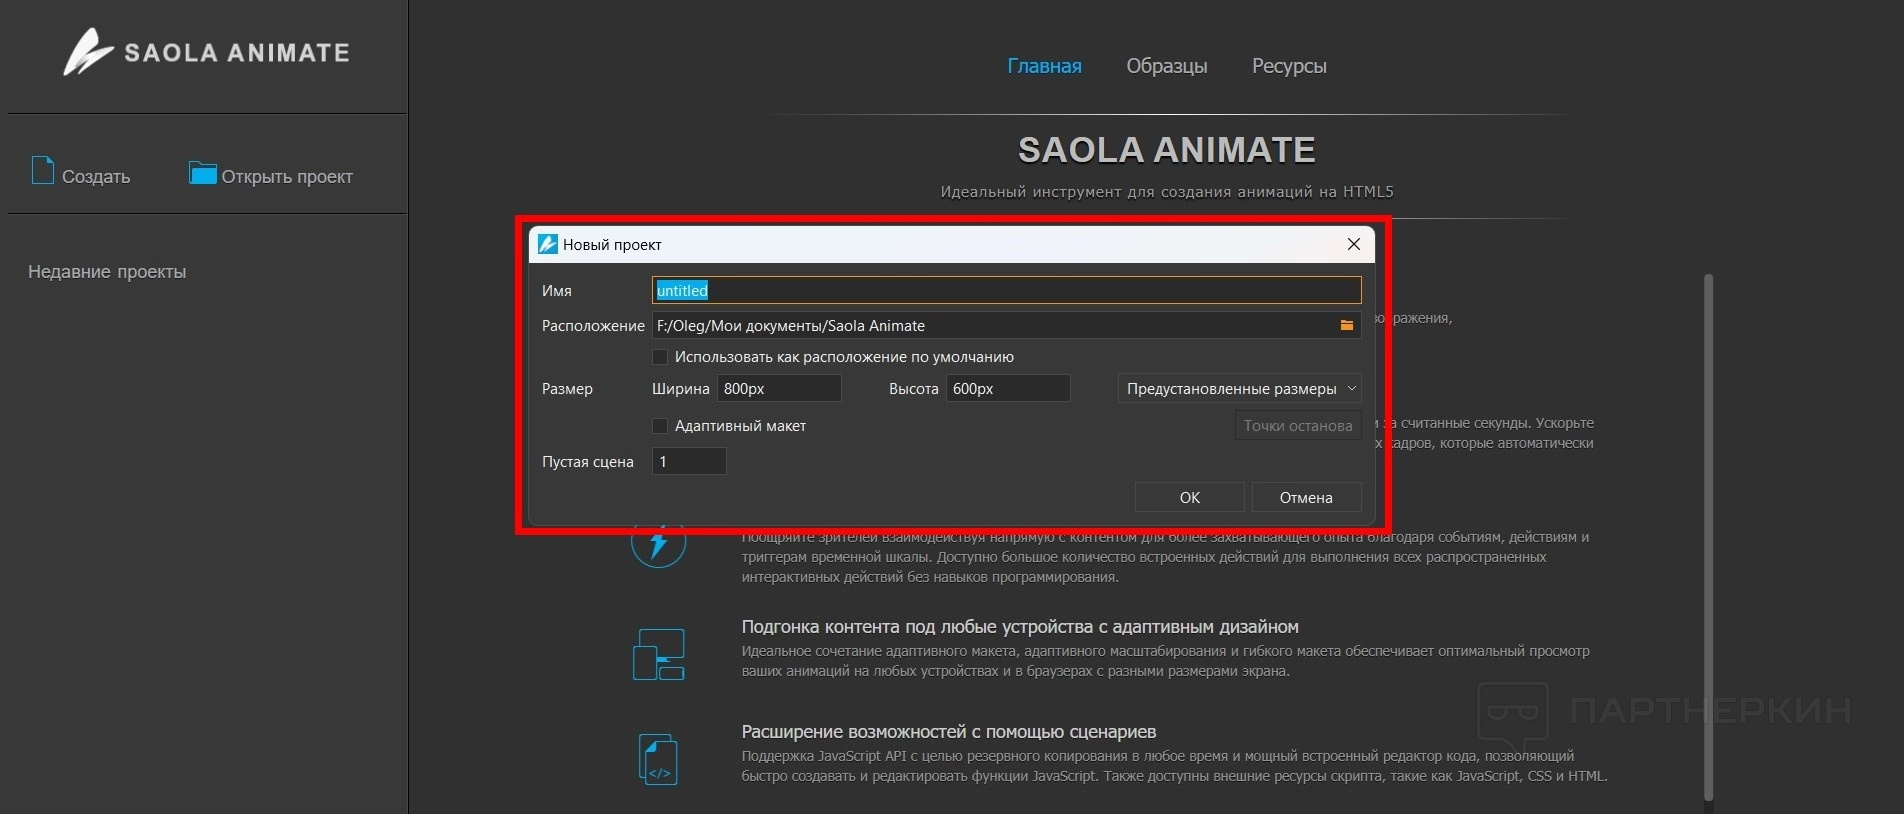The image size is (1904, 814).
Task: Expand the Предустановленные размеры dropdown
Action: 1239,389
